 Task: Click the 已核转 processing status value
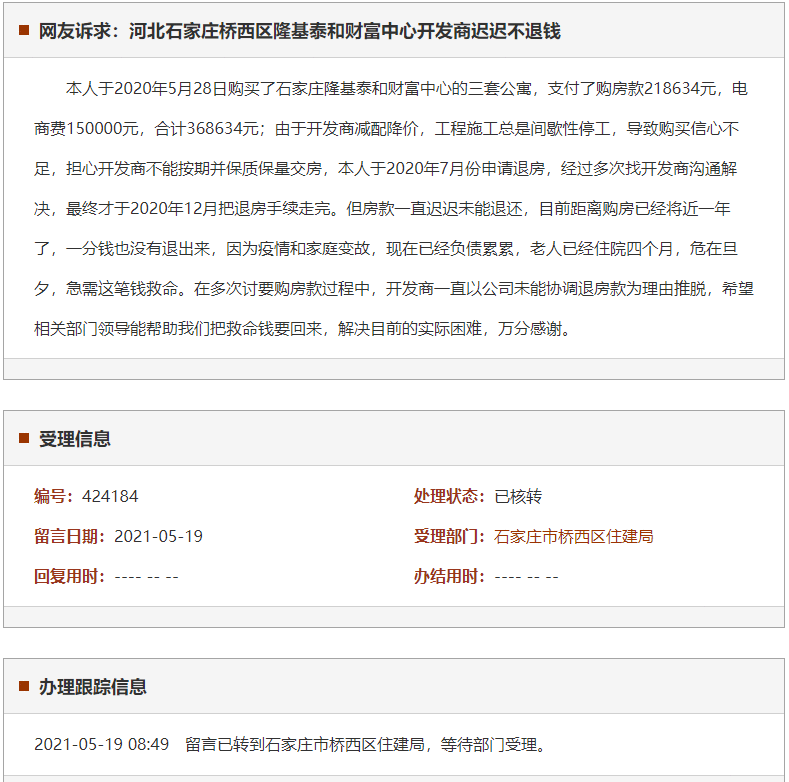click(x=518, y=496)
